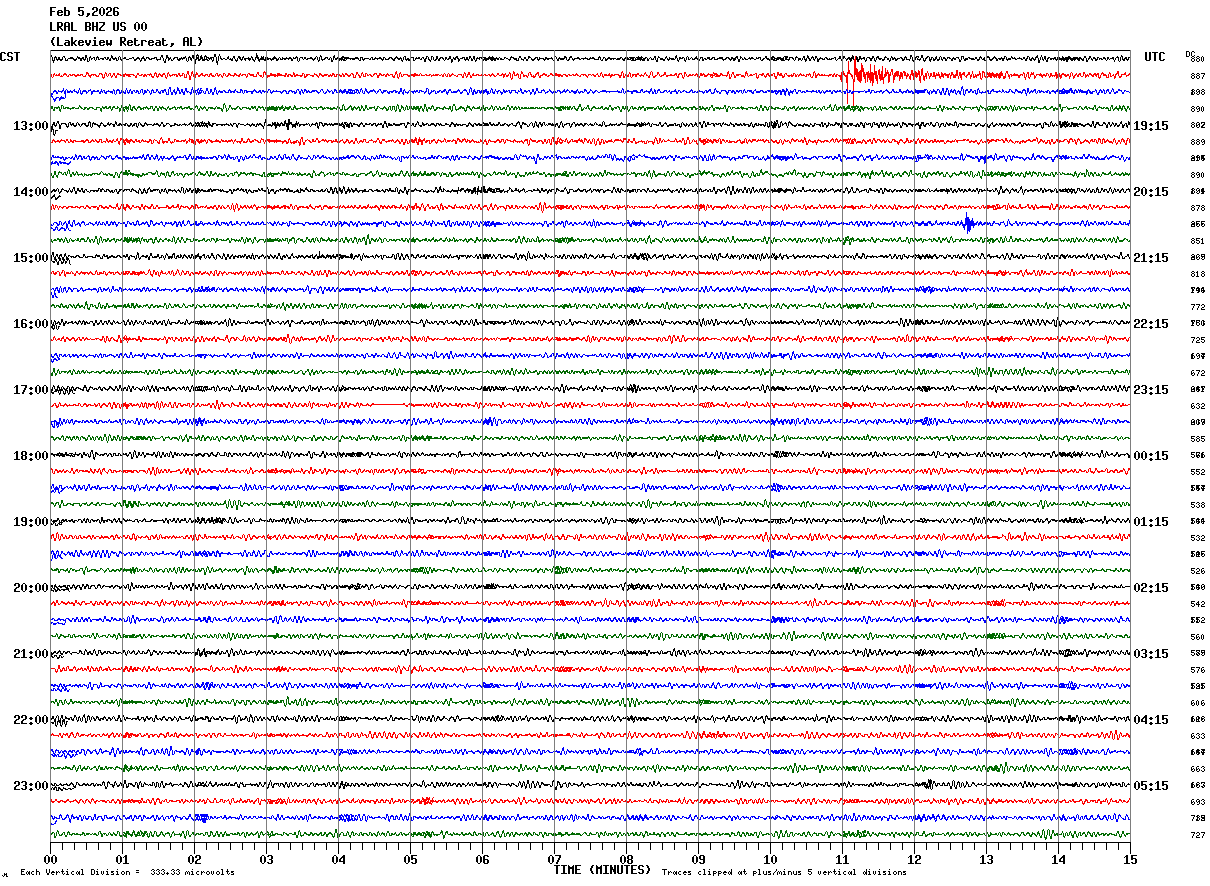This screenshot has width=1210, height=886.
Task: Select the station code "LRAL BHZ US 00"
Action: (x=98, y=27)
